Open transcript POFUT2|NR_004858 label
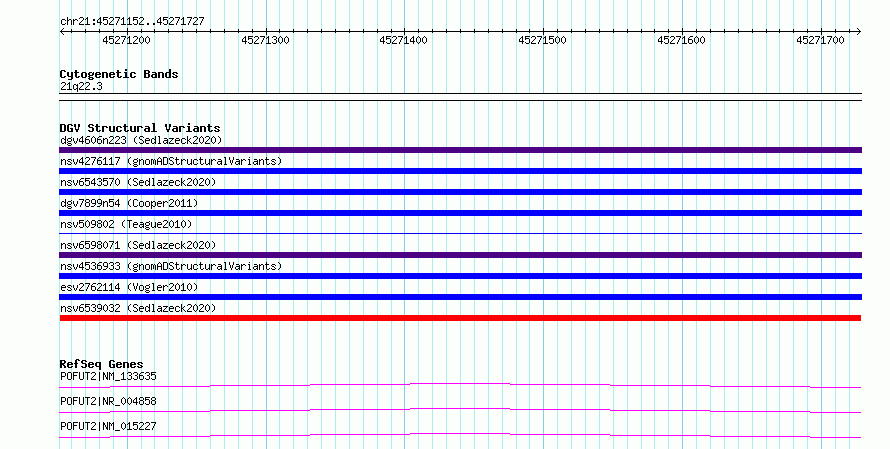Screen dimensions: 890x449 108,401
